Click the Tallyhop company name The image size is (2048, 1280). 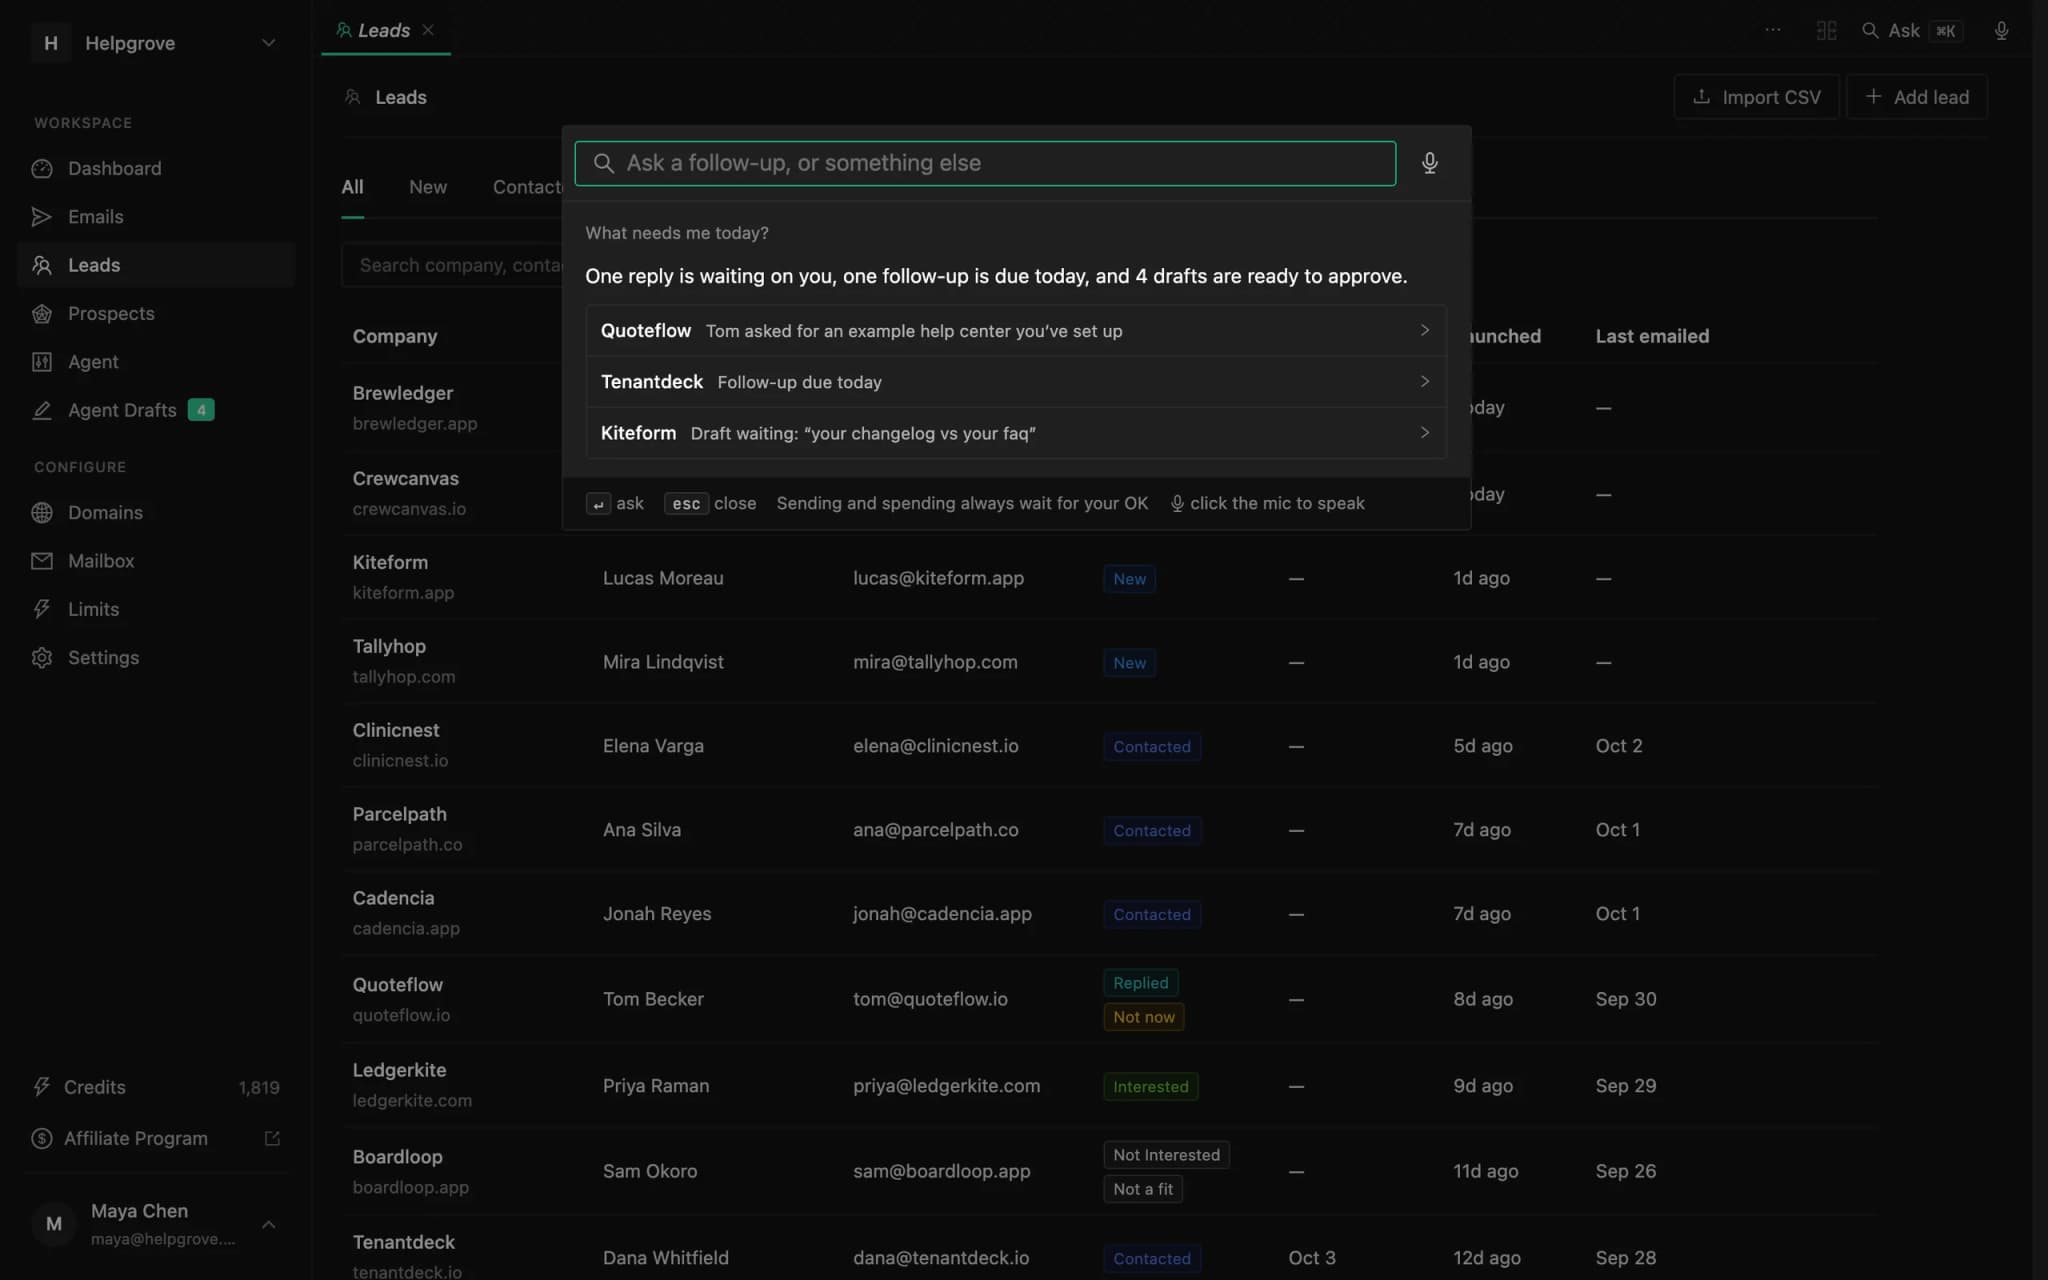click(389, 646)
